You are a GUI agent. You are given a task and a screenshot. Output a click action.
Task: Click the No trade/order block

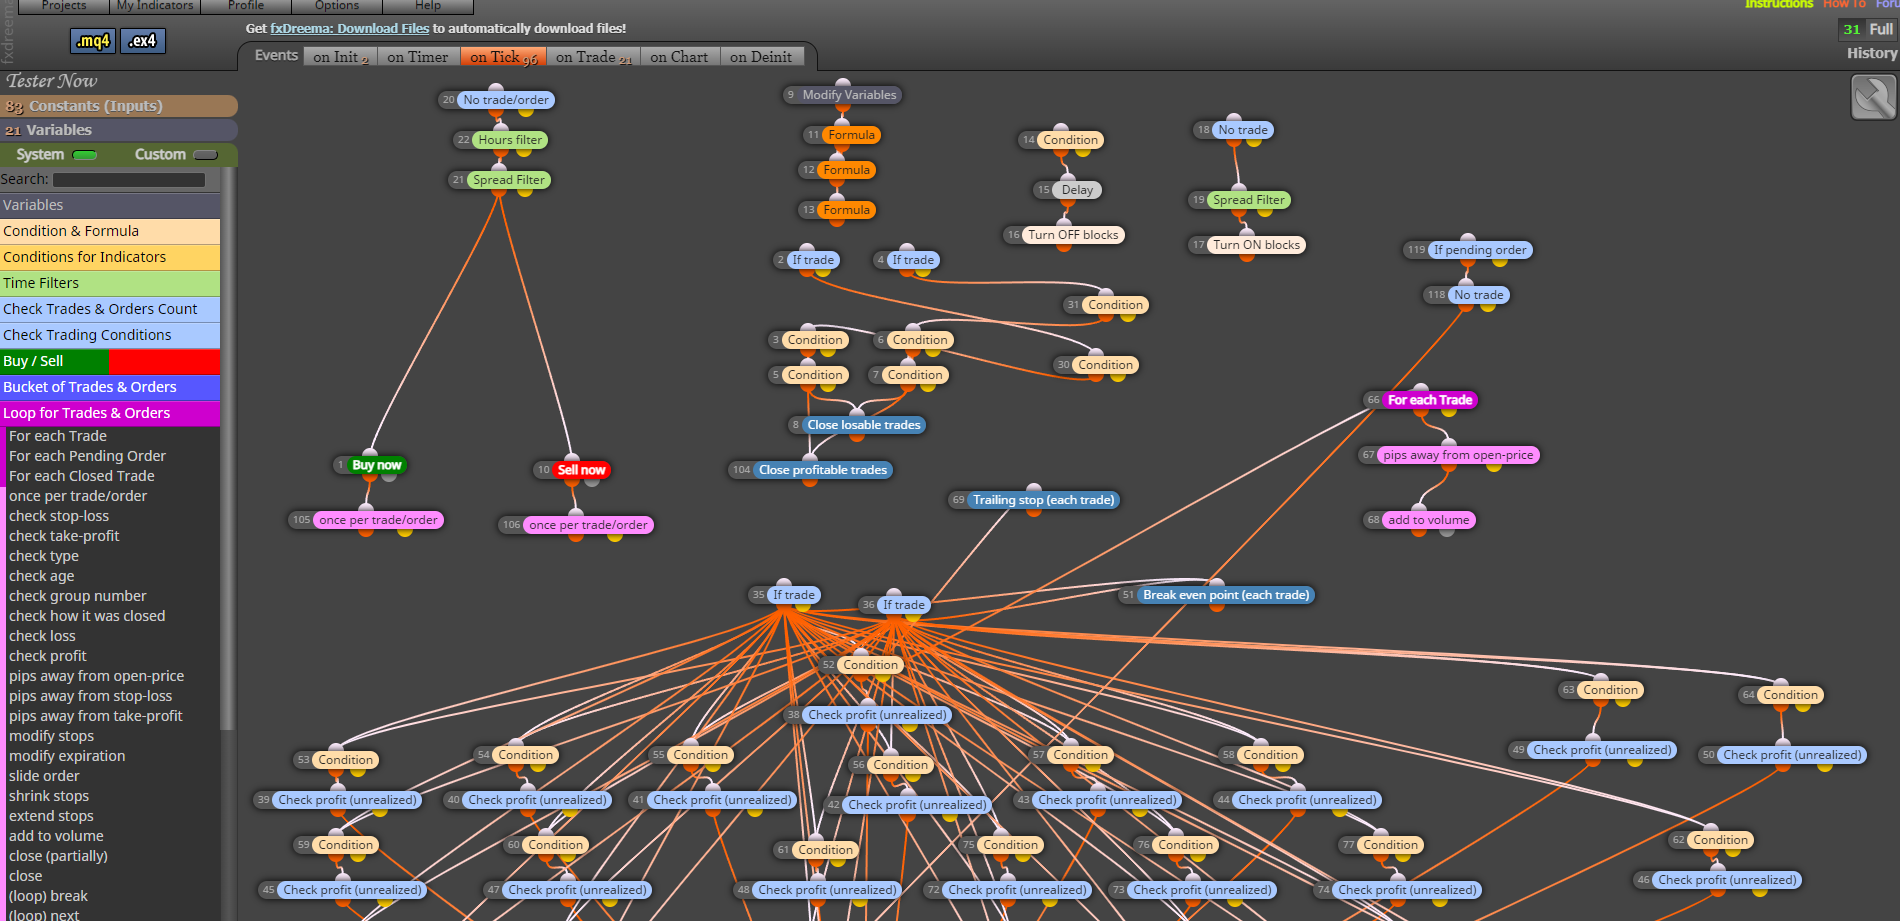click(x=506, y=100)
